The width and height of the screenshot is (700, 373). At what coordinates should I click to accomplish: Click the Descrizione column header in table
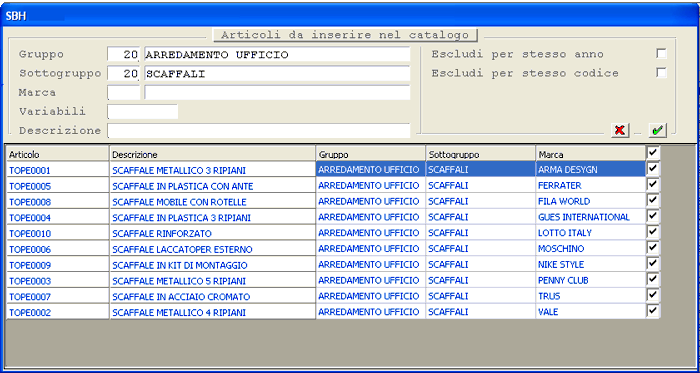[212, 154]
